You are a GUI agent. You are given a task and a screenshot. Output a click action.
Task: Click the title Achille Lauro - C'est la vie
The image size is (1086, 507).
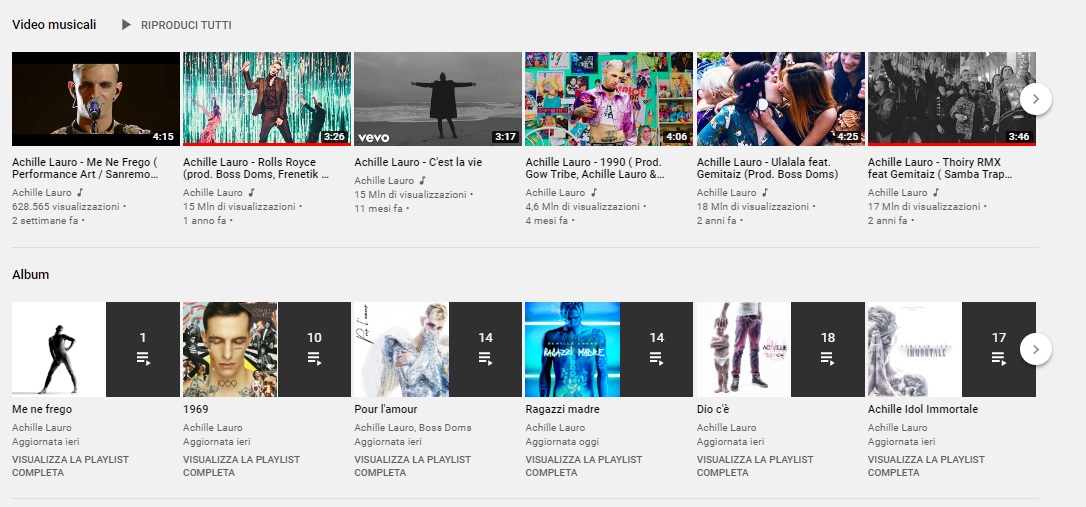[418, 162]
